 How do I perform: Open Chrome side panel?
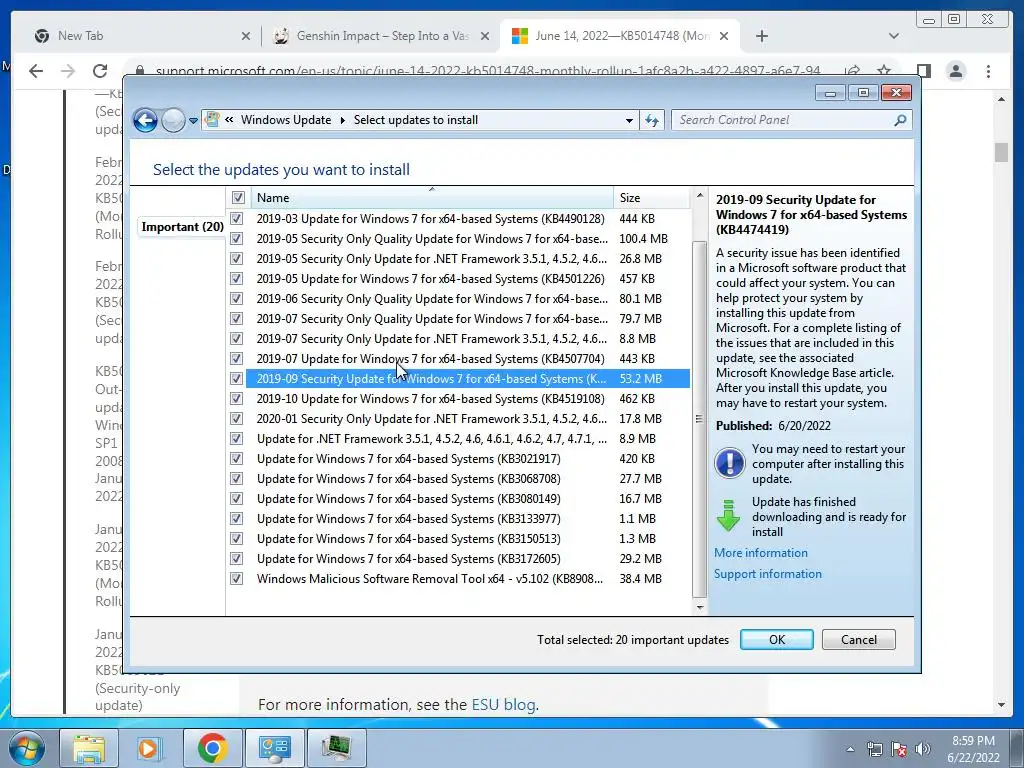[923, 71]
